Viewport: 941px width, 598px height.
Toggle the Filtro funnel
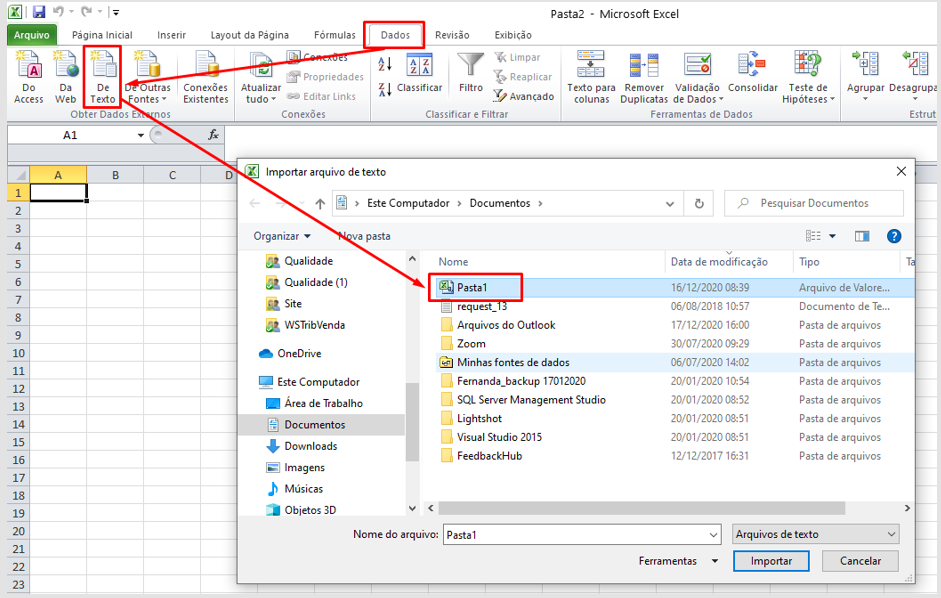click(470, 73)
